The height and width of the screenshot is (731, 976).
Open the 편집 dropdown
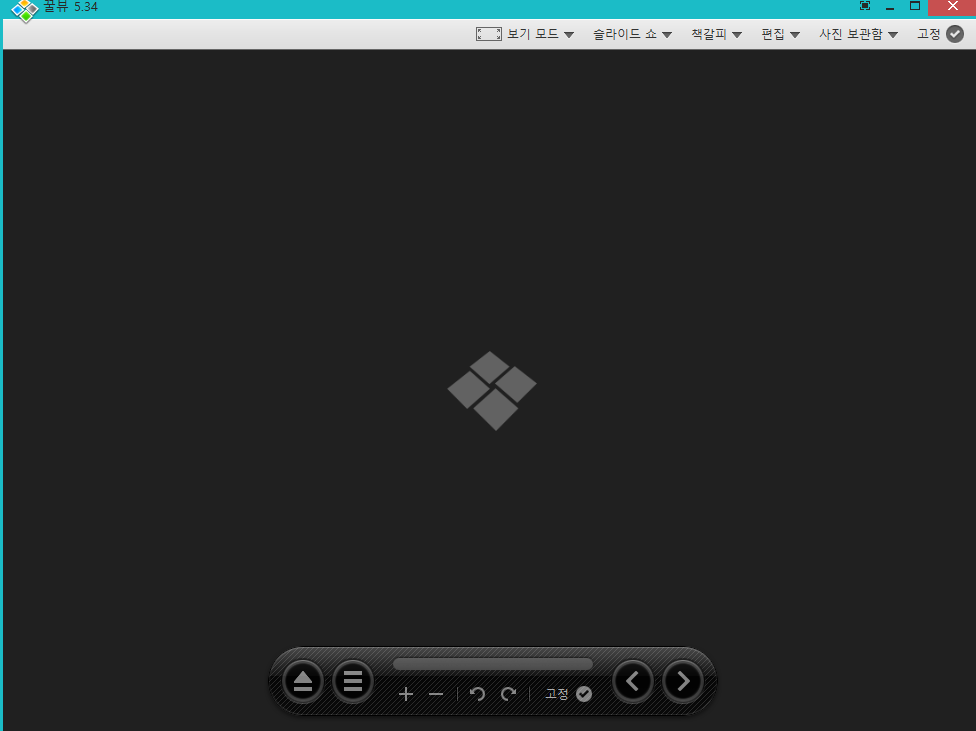pyautogui.click(x=781, y=34)
